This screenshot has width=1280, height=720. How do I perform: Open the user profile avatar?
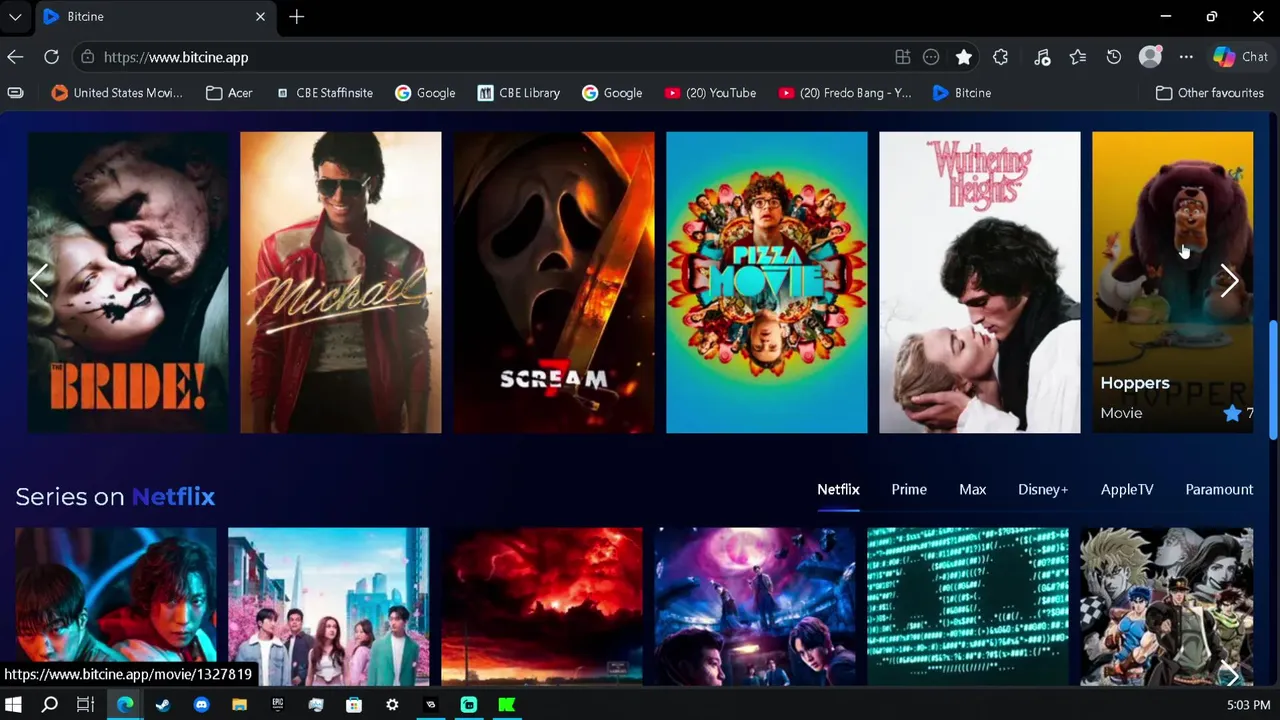pyautogui.click(x=1151, y=57)
